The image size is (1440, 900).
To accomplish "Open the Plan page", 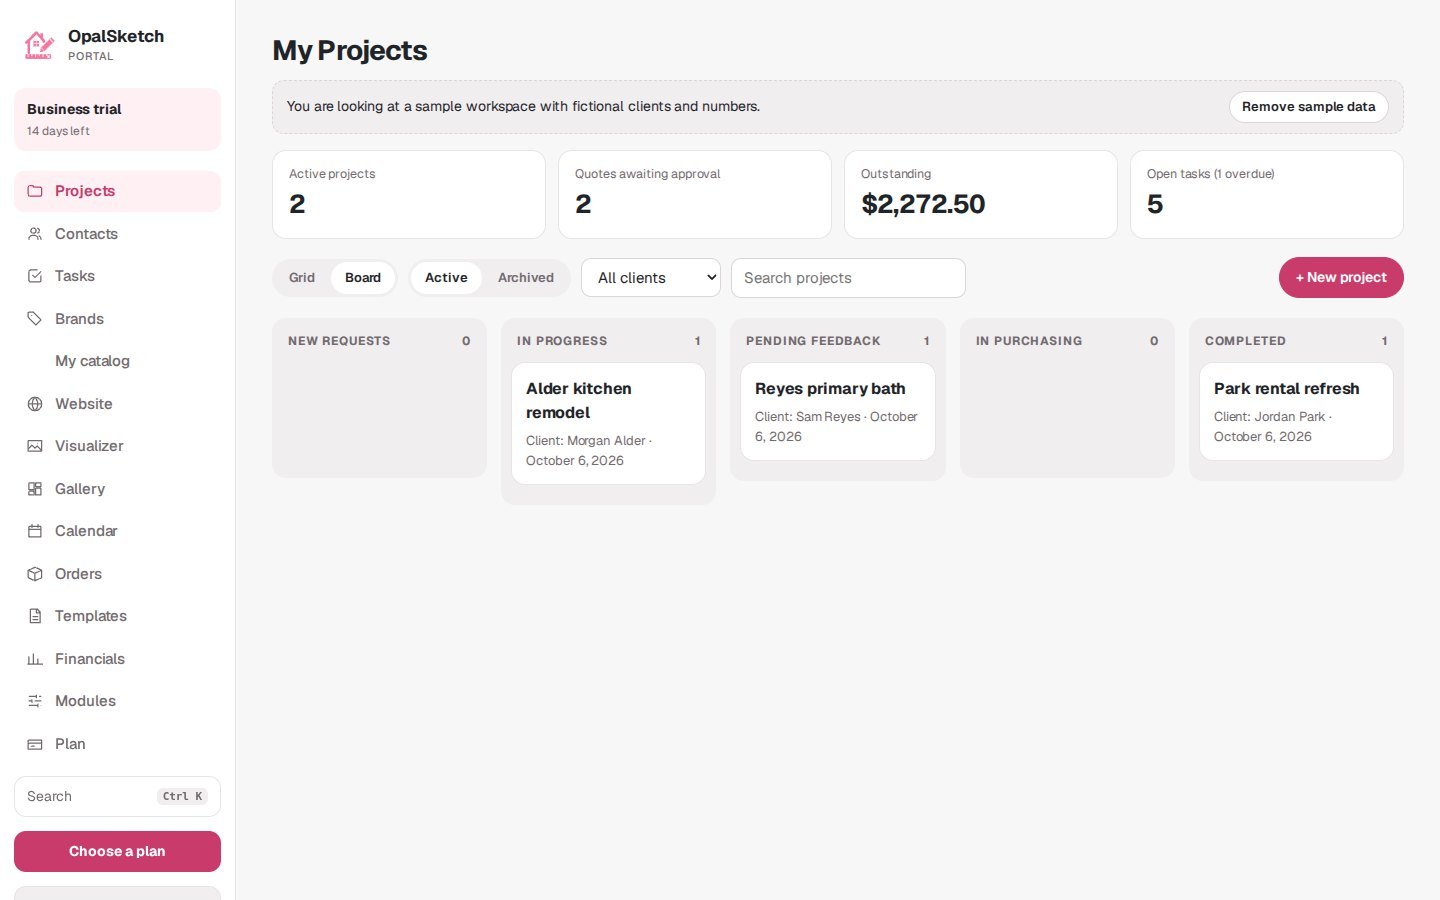I will [x=117, y=744].
